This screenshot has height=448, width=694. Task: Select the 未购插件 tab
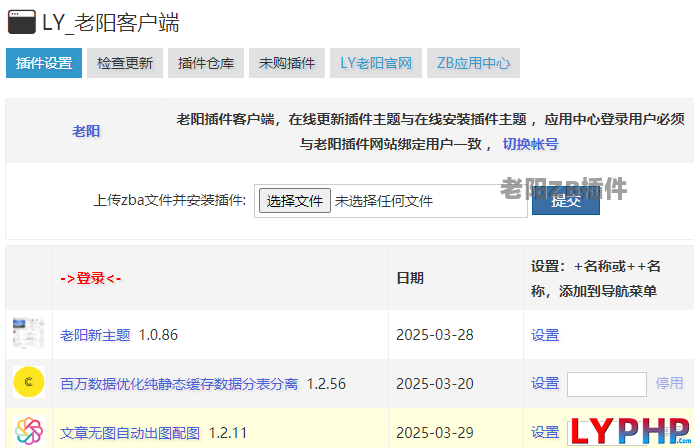(x=286, y=63)
